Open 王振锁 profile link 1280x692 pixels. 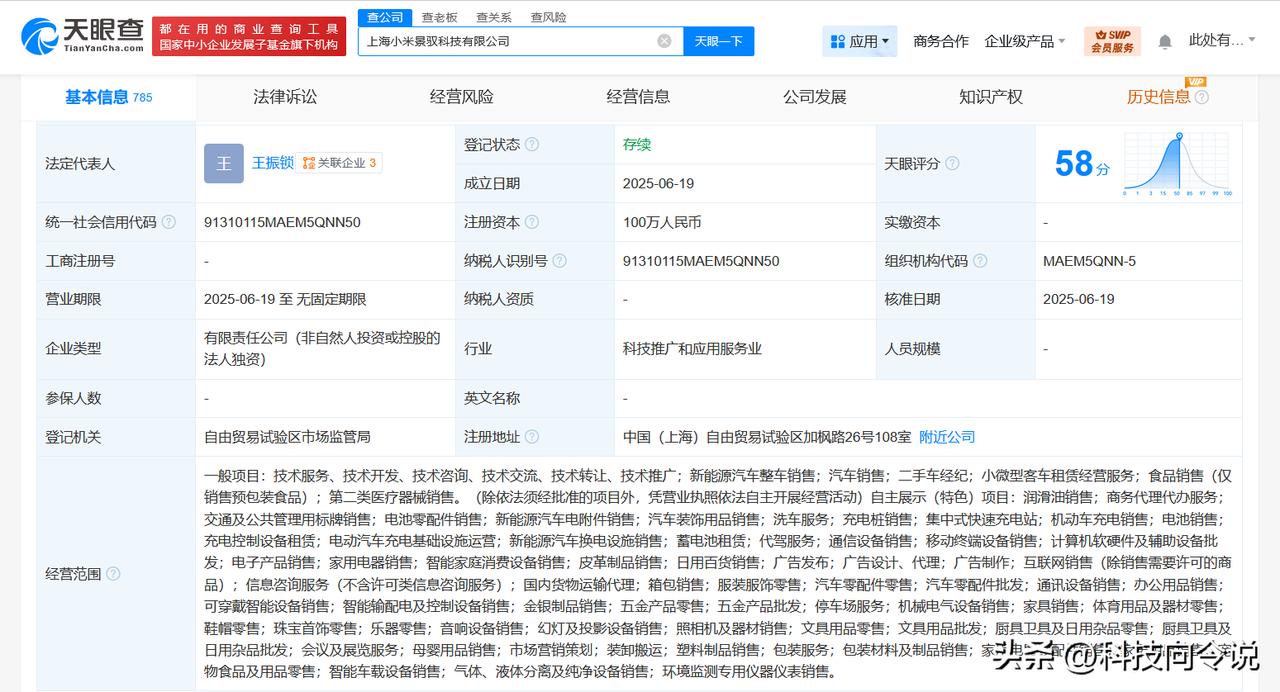tap(272, 163)
